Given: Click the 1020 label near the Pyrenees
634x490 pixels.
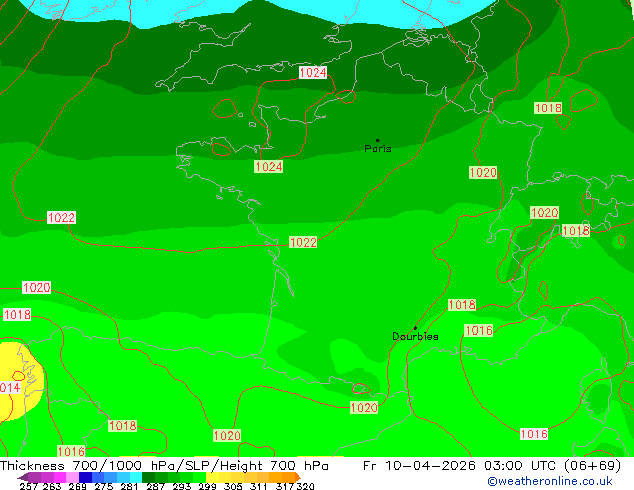Looking at the screenshot, I should (364, 408).
